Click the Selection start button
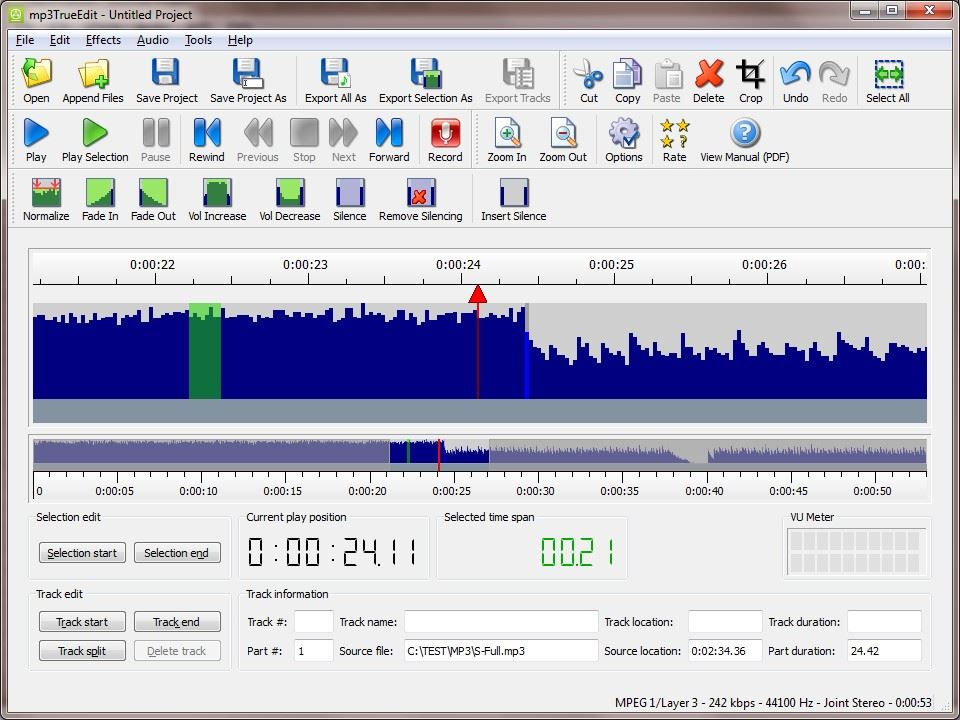This screenshot has height=720, width=960. pyautogui.click(x=82, y=553)
